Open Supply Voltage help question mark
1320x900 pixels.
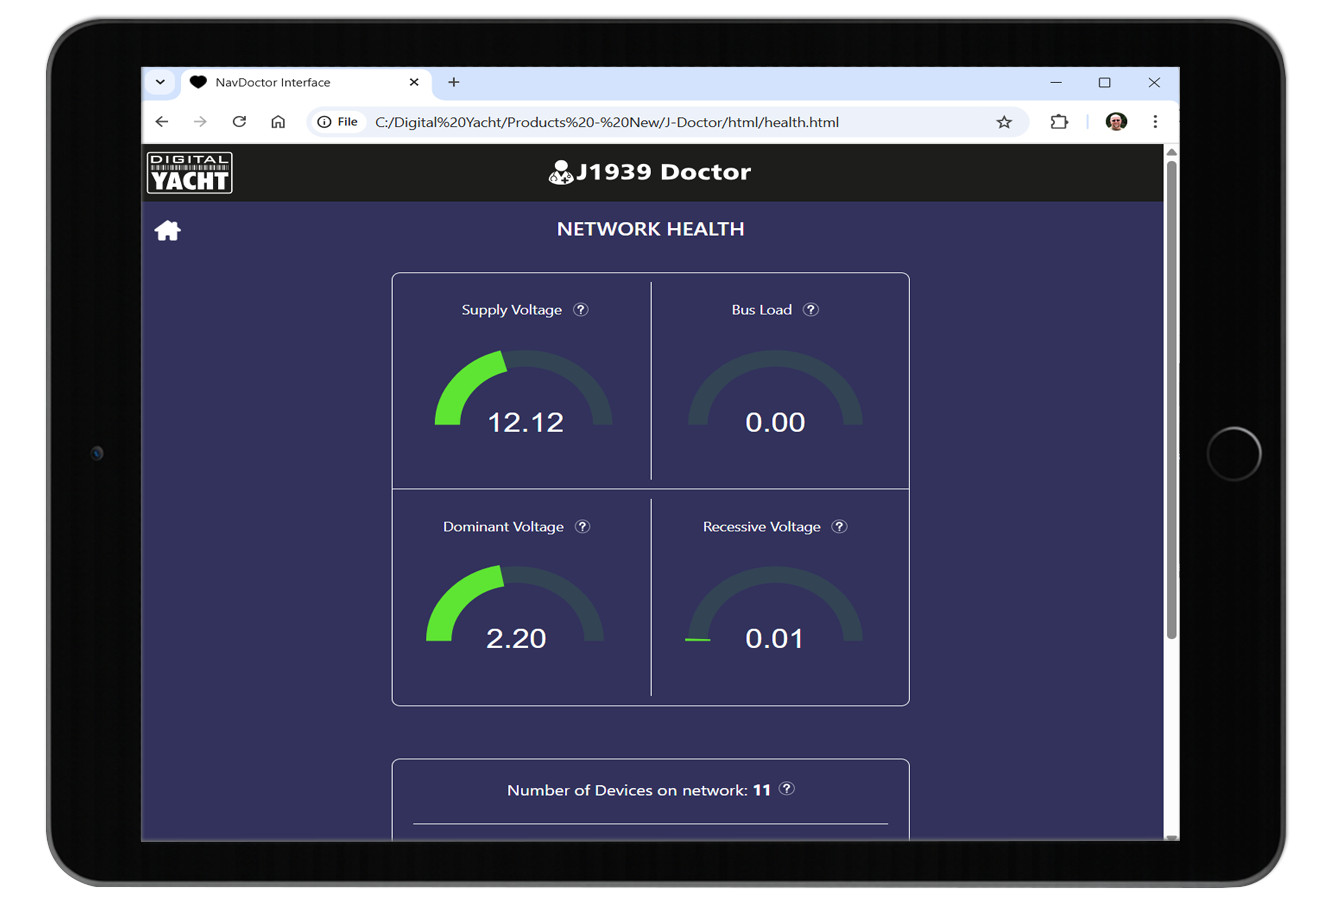click(581, 310)
